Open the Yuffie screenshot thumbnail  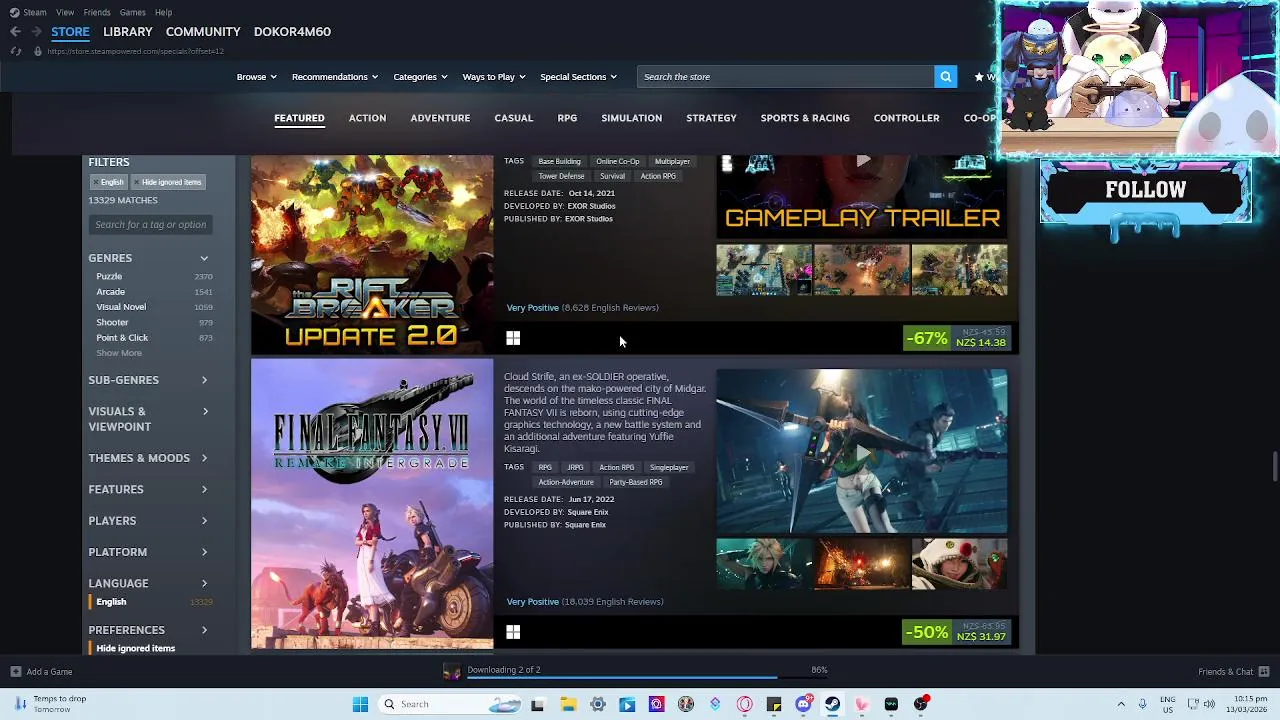959,564
